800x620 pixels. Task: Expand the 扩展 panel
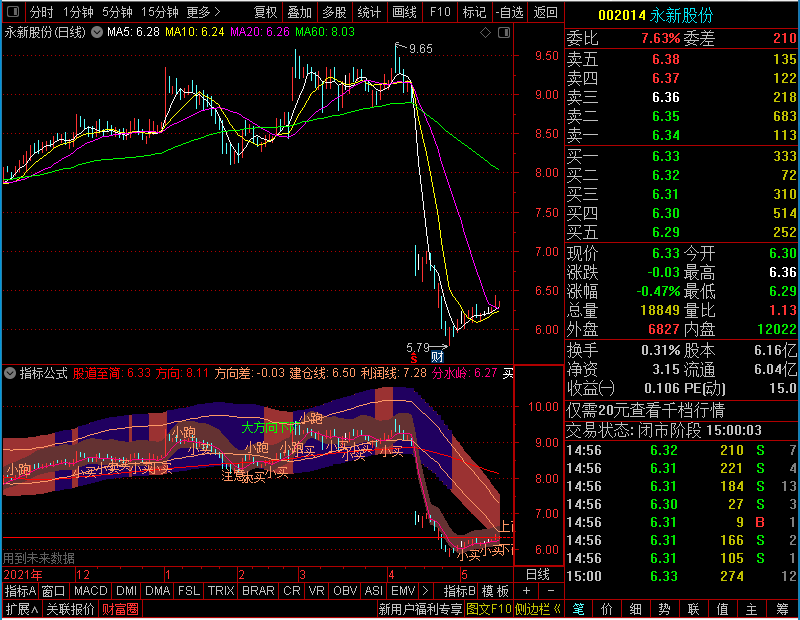point(22,609)
